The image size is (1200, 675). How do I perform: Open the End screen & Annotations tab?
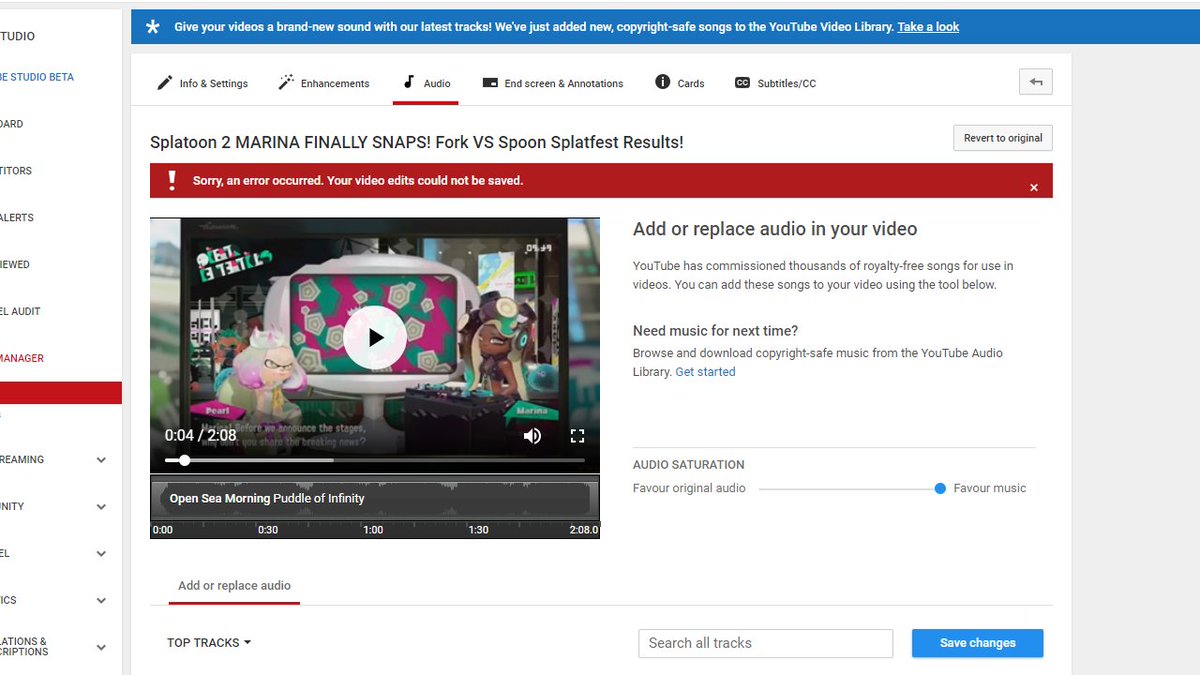(553, 83)
